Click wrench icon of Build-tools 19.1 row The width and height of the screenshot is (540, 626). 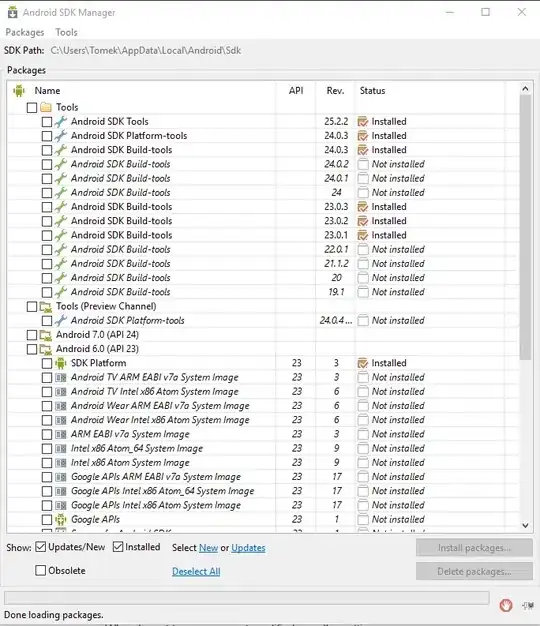(x=61, y=292)
